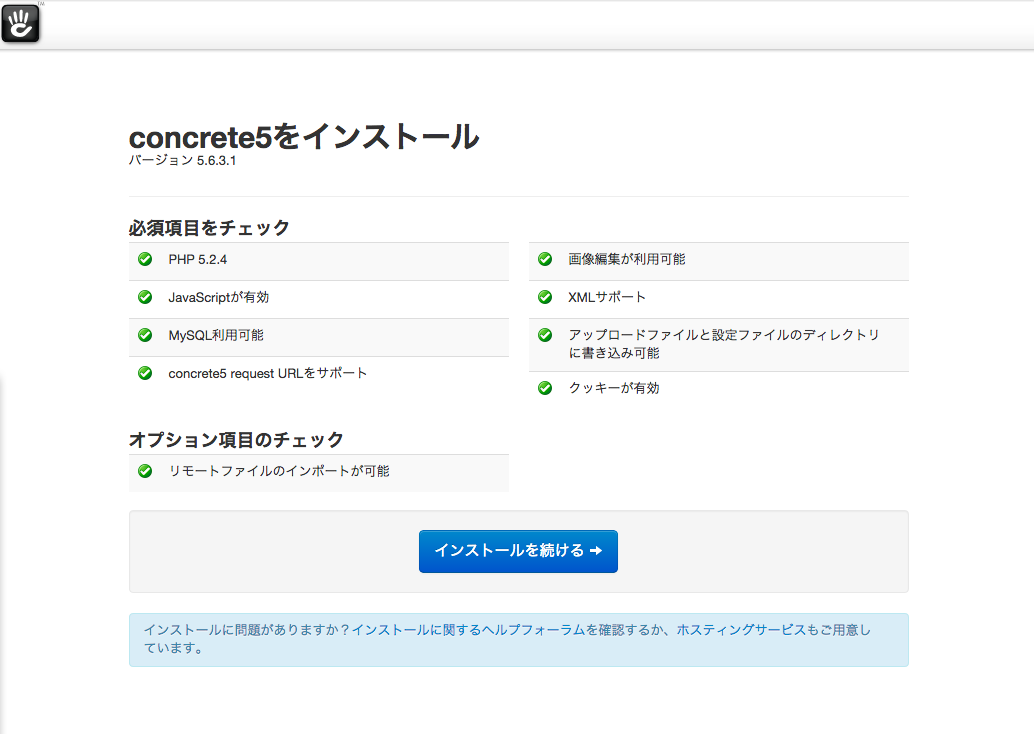The height and width of the screenshot is (734, 1034).
Task: Click green checkmark beside クッキーが有効
Action: (x=545, y=388)
